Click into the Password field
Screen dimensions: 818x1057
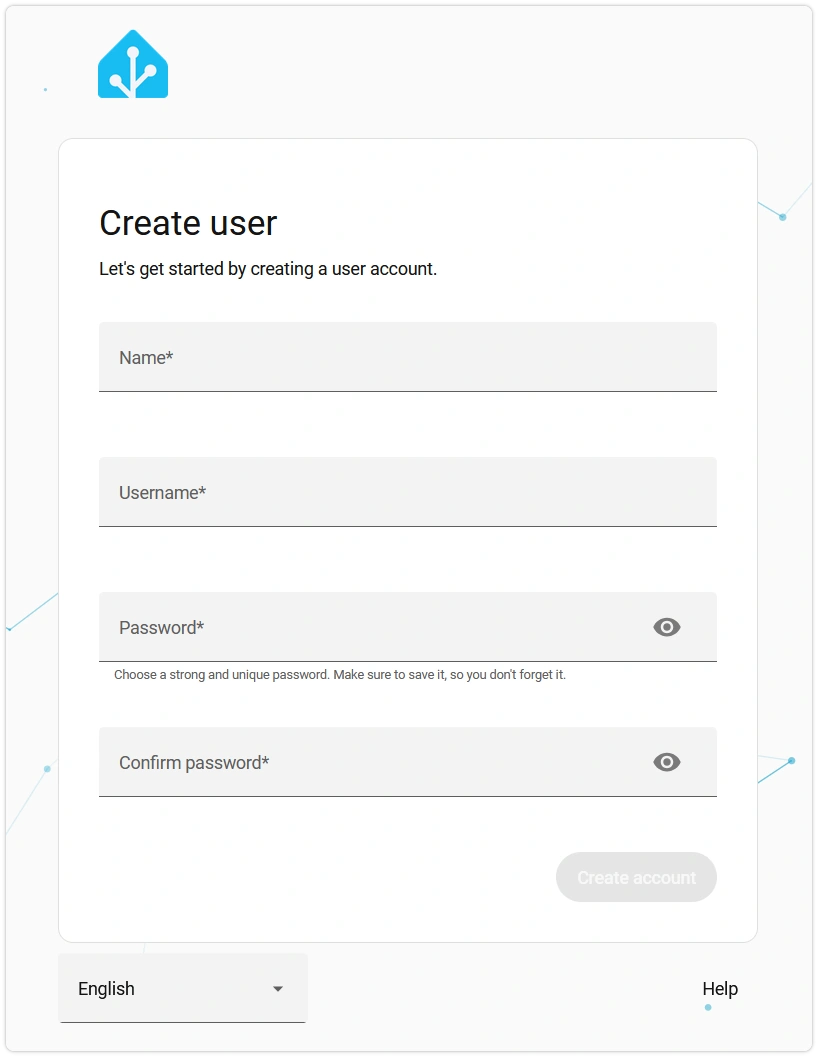click(407, 627)
